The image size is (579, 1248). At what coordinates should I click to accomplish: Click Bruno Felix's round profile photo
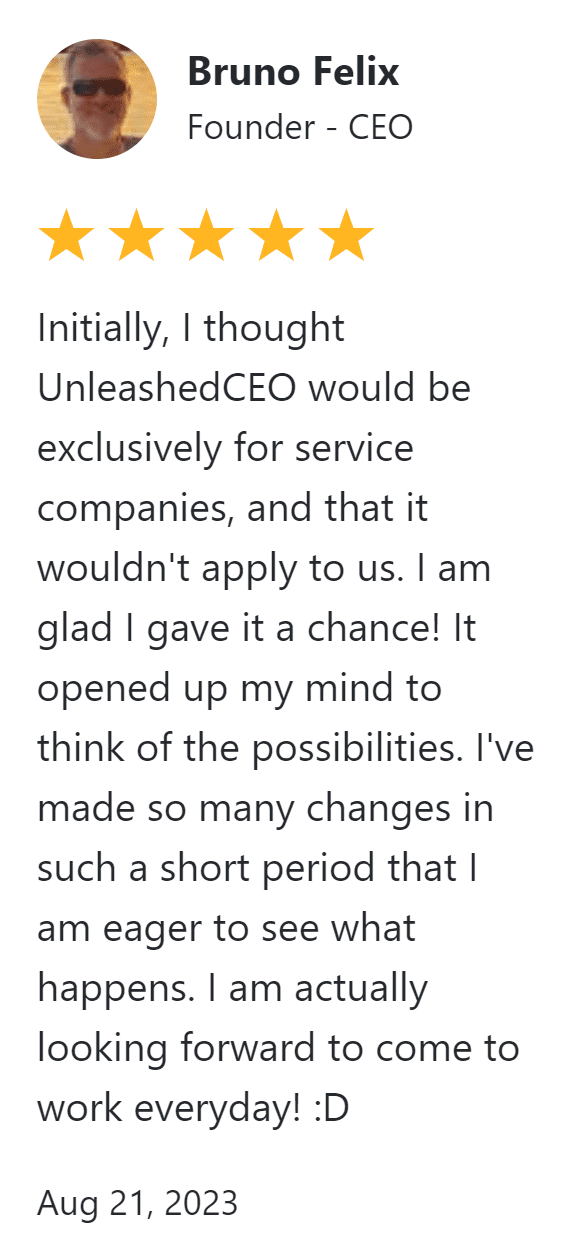pos(97,99)
